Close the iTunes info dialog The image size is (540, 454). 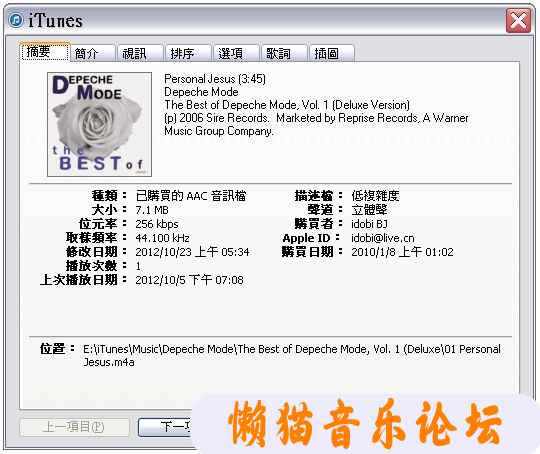tap(518, 21)
